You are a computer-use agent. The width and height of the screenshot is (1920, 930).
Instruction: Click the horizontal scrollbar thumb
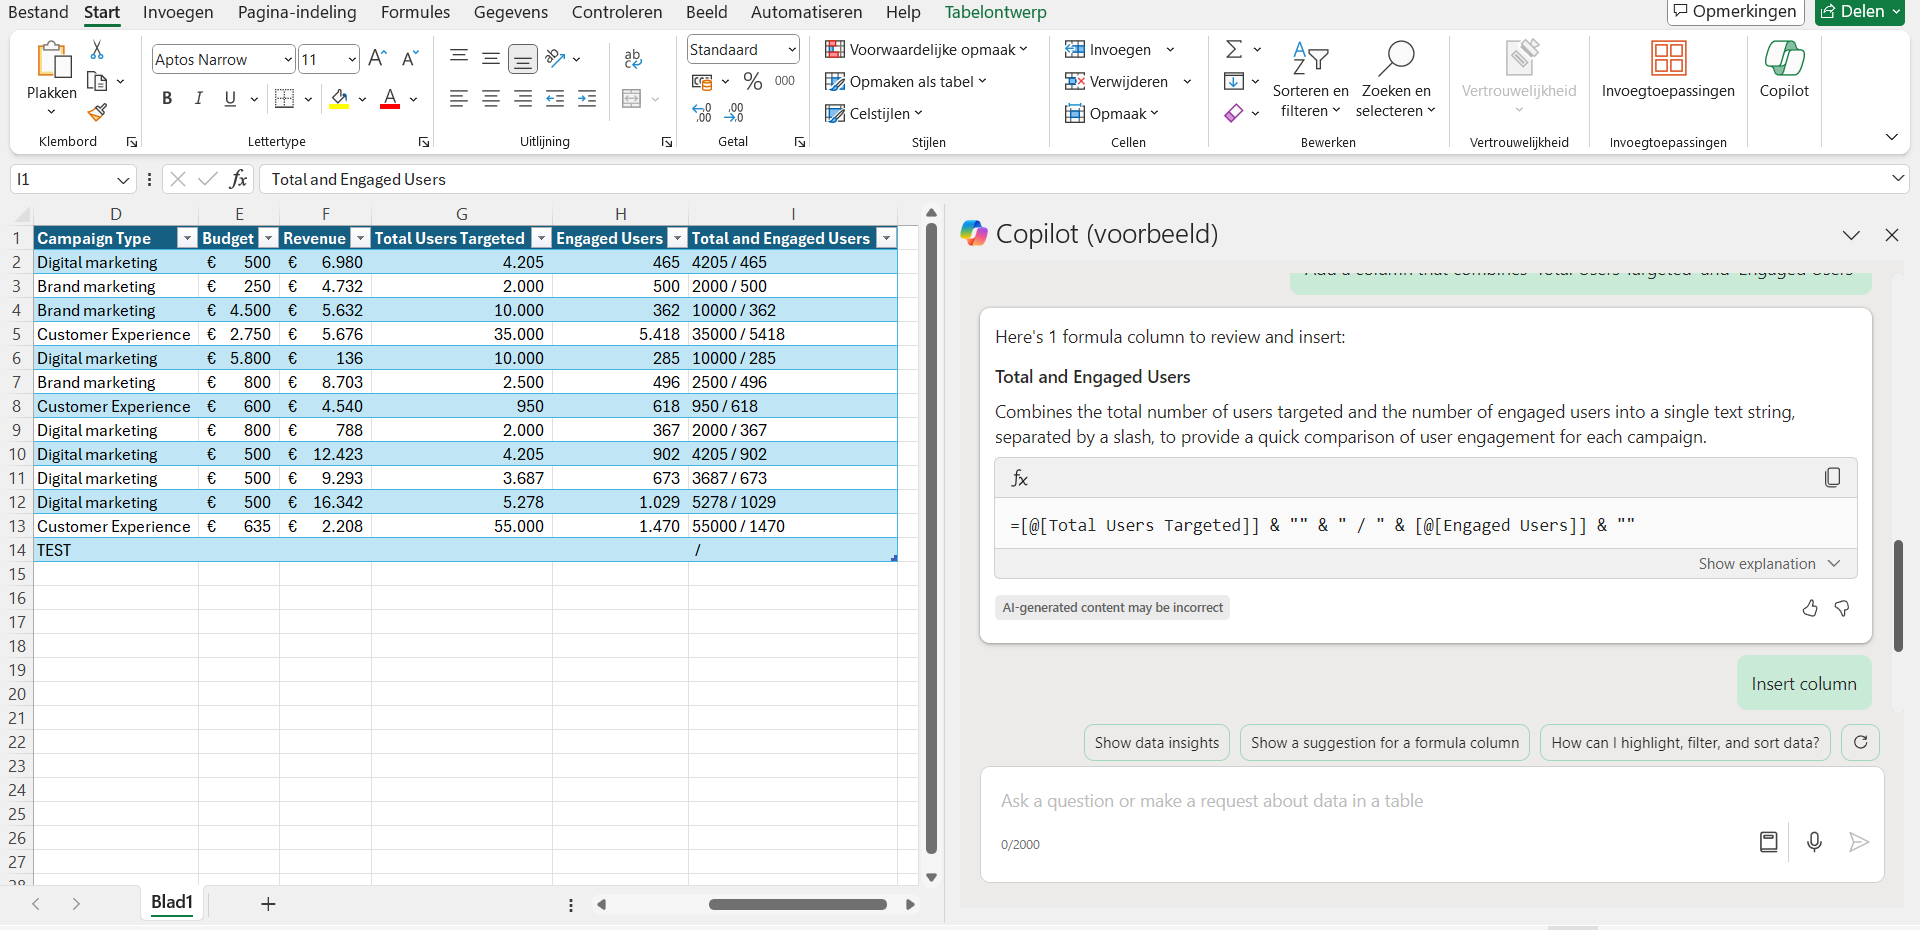[x=797, y=904]
